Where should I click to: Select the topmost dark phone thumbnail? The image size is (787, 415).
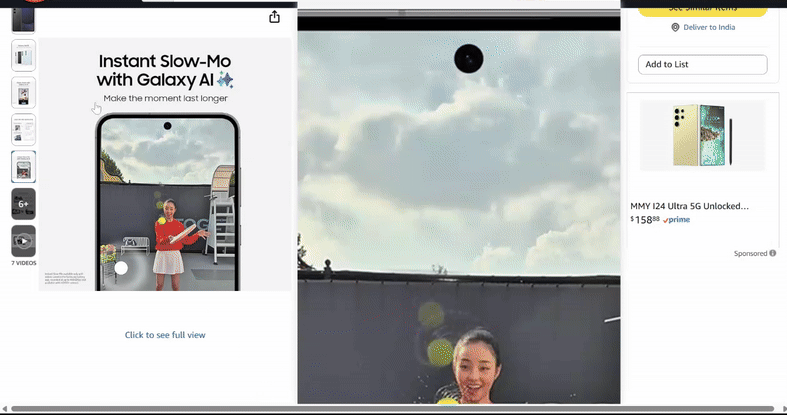23,18
